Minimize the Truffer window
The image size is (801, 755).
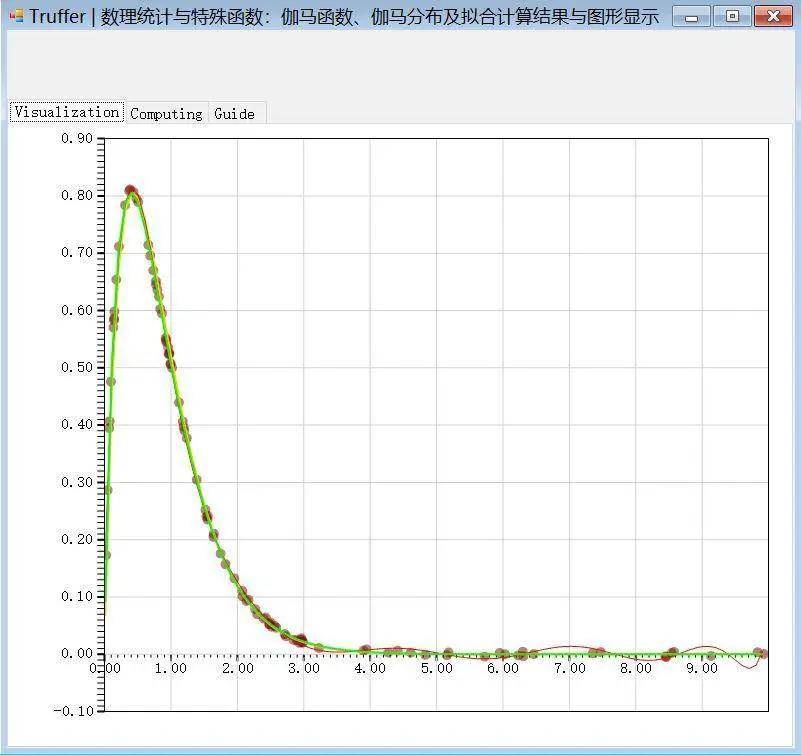pos(691,17)
